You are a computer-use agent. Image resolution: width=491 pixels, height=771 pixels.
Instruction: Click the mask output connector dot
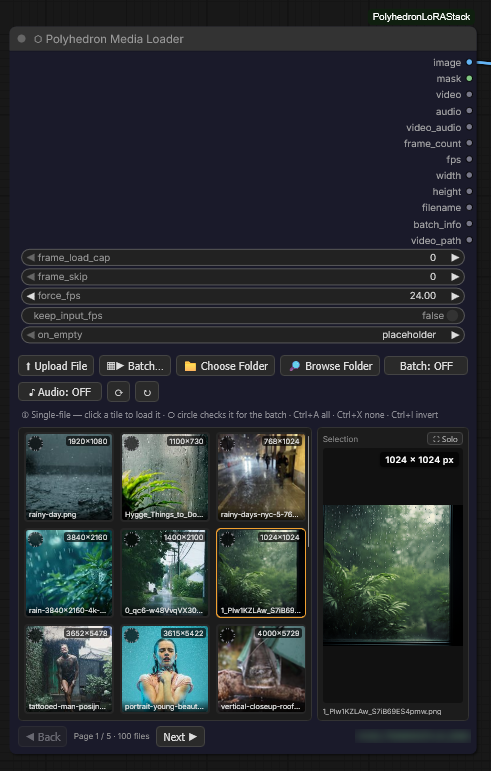coord(469,78)
